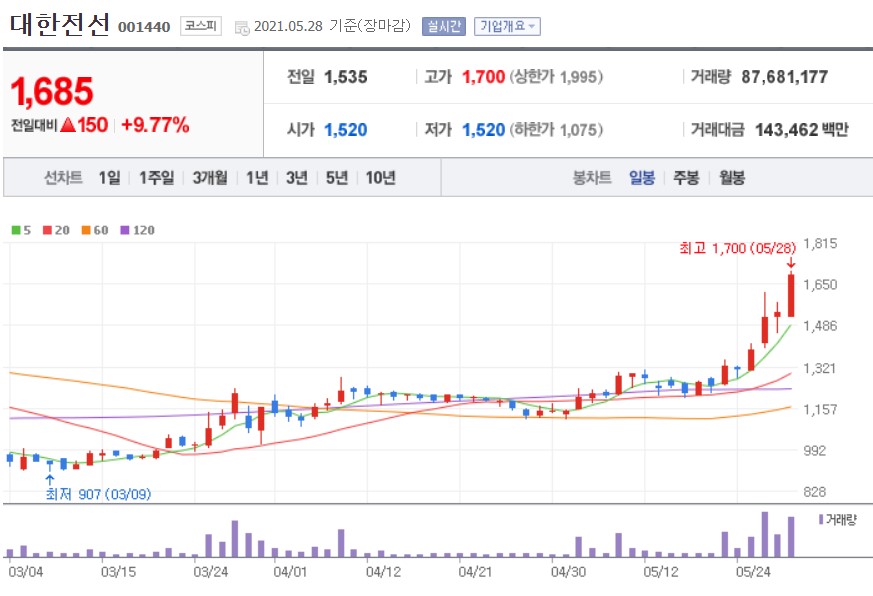
Task: Click the red up-triangle change icon
Action: click(68, 124)
